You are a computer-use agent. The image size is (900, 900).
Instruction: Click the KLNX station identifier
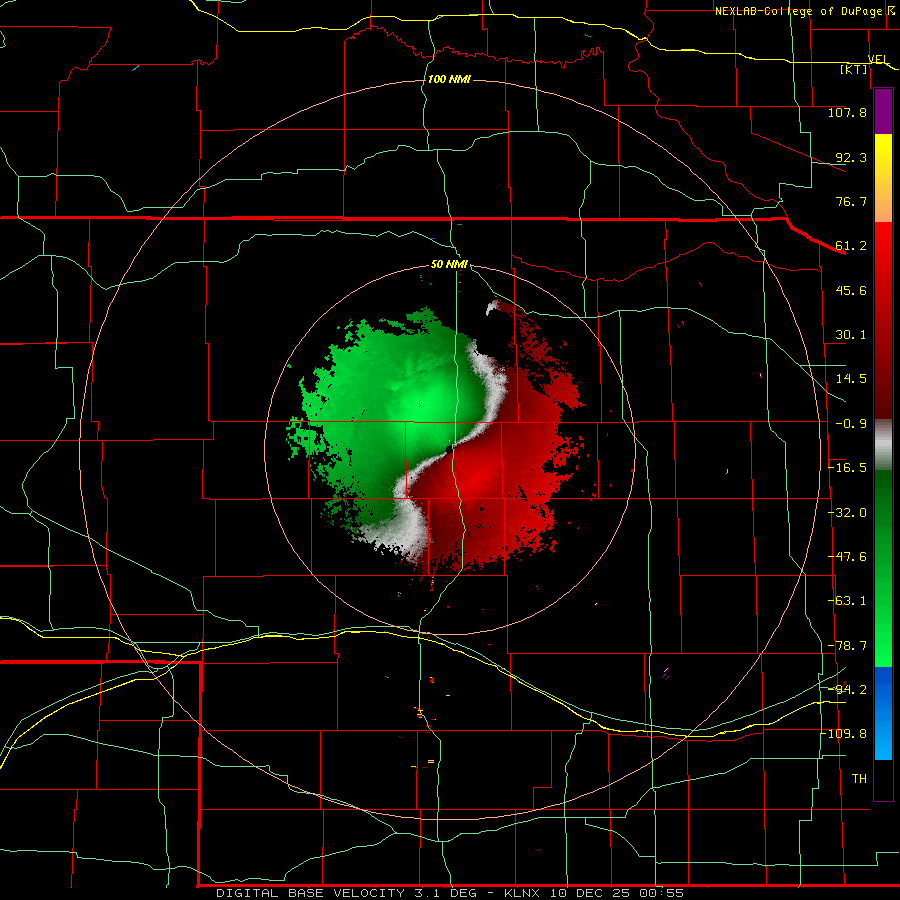(x=522, y=893)
